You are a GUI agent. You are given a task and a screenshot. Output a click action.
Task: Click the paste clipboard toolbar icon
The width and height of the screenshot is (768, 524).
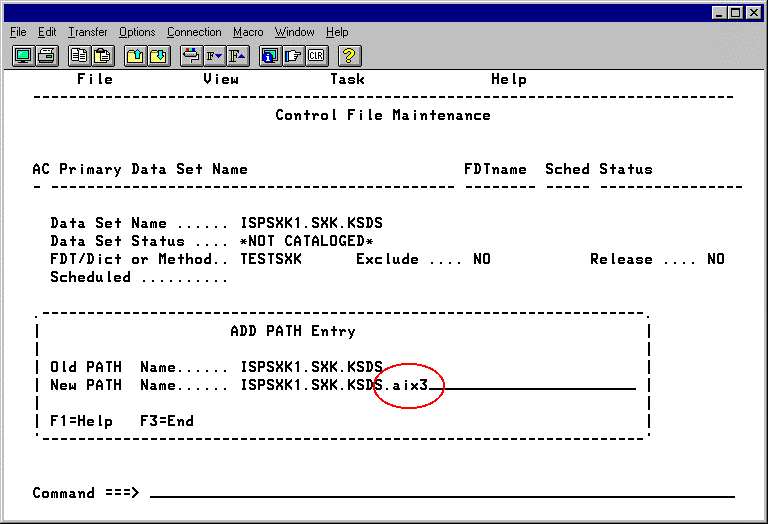pos(102,56)
